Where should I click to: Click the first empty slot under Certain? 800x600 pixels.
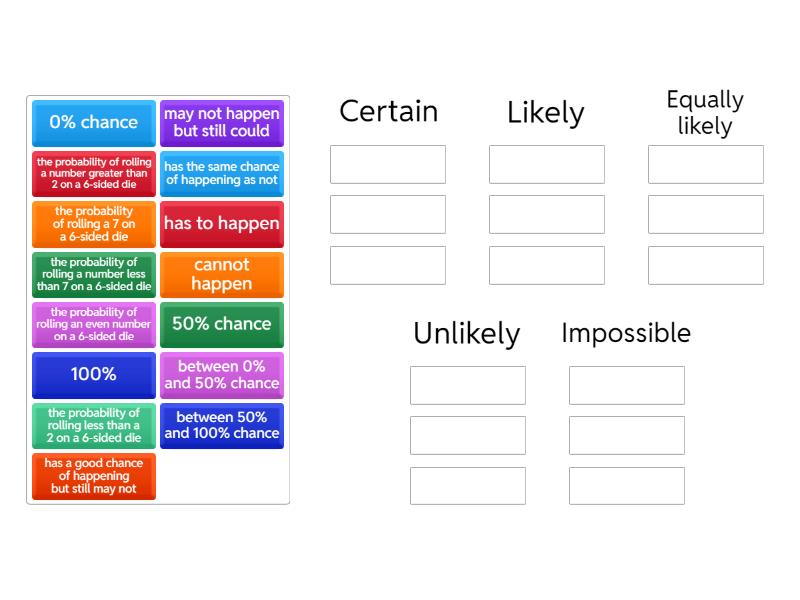pos(388,164)
